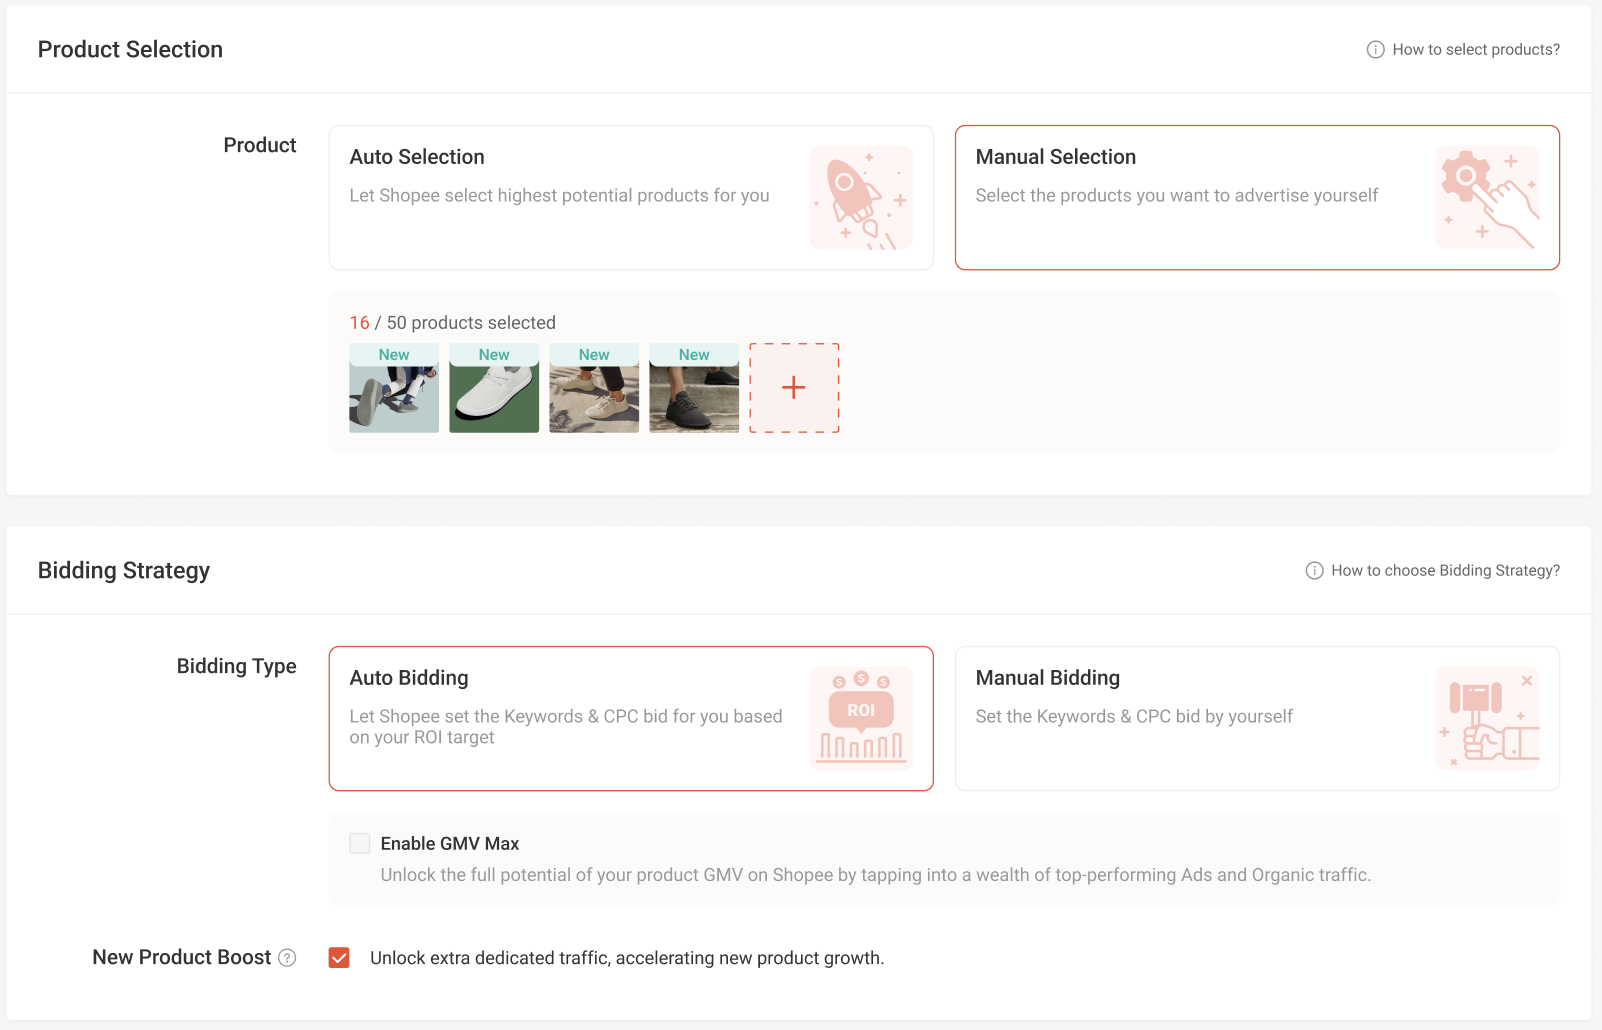The image size is (1602, 1030).
Task: Click the gavel icon in Manual Bidding
Action: (x=1487, y=718)
